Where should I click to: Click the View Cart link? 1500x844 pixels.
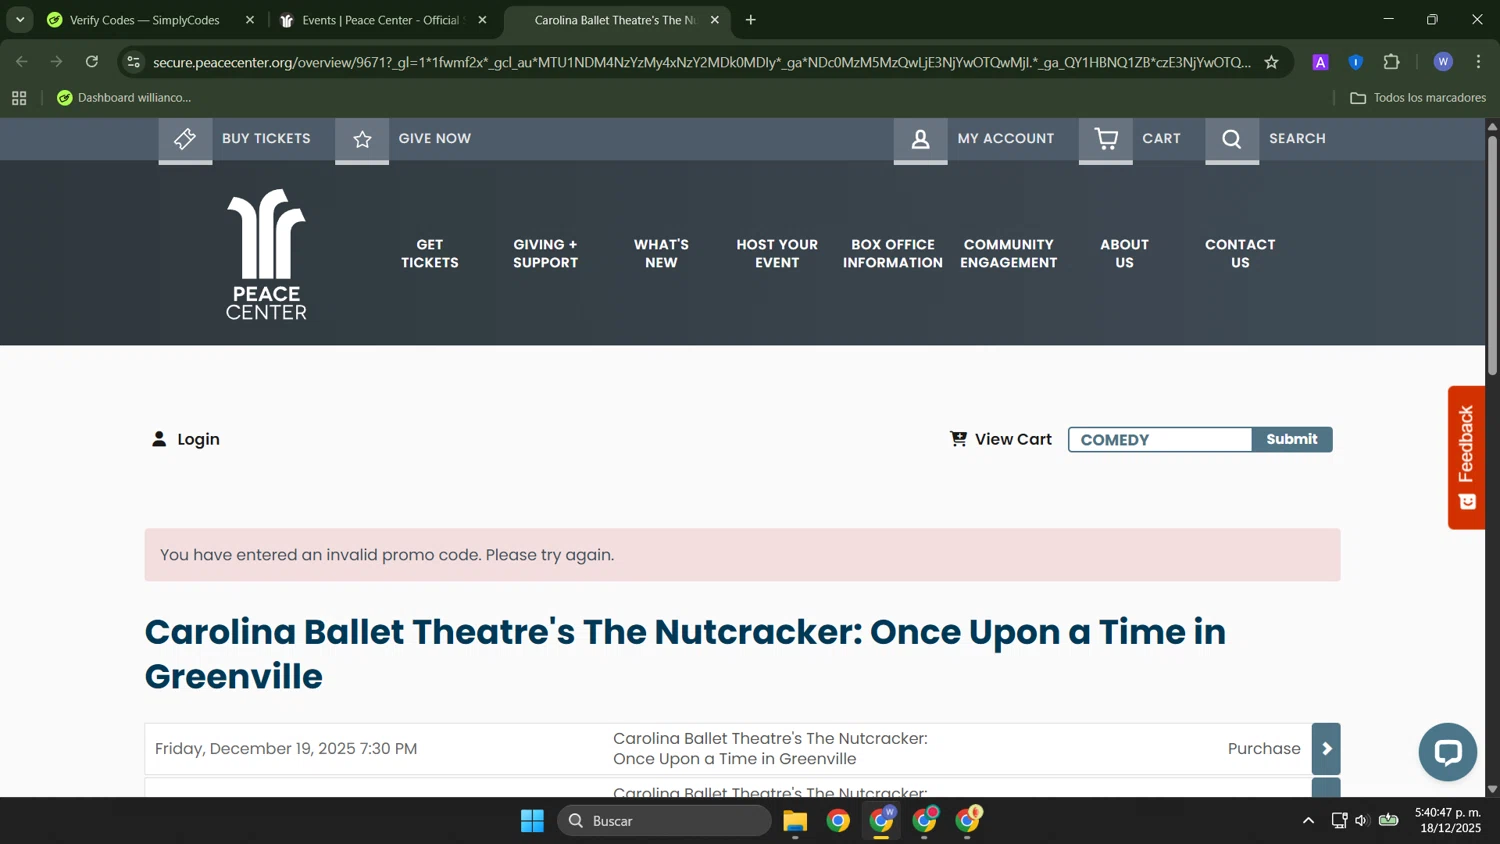pyautogui.click(x=1013, y=439)
